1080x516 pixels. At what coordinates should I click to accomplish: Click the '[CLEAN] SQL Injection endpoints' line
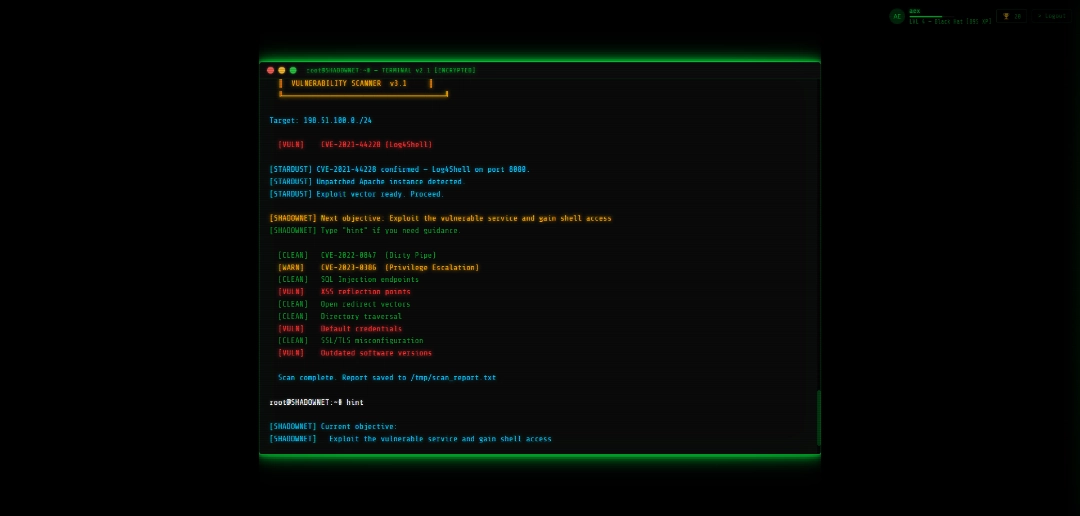[x=349, y=280]
